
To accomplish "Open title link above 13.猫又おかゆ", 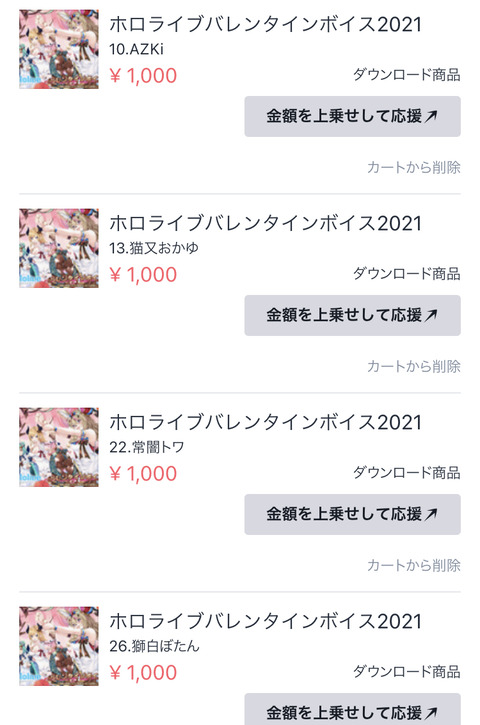I will tap(265, 223).
